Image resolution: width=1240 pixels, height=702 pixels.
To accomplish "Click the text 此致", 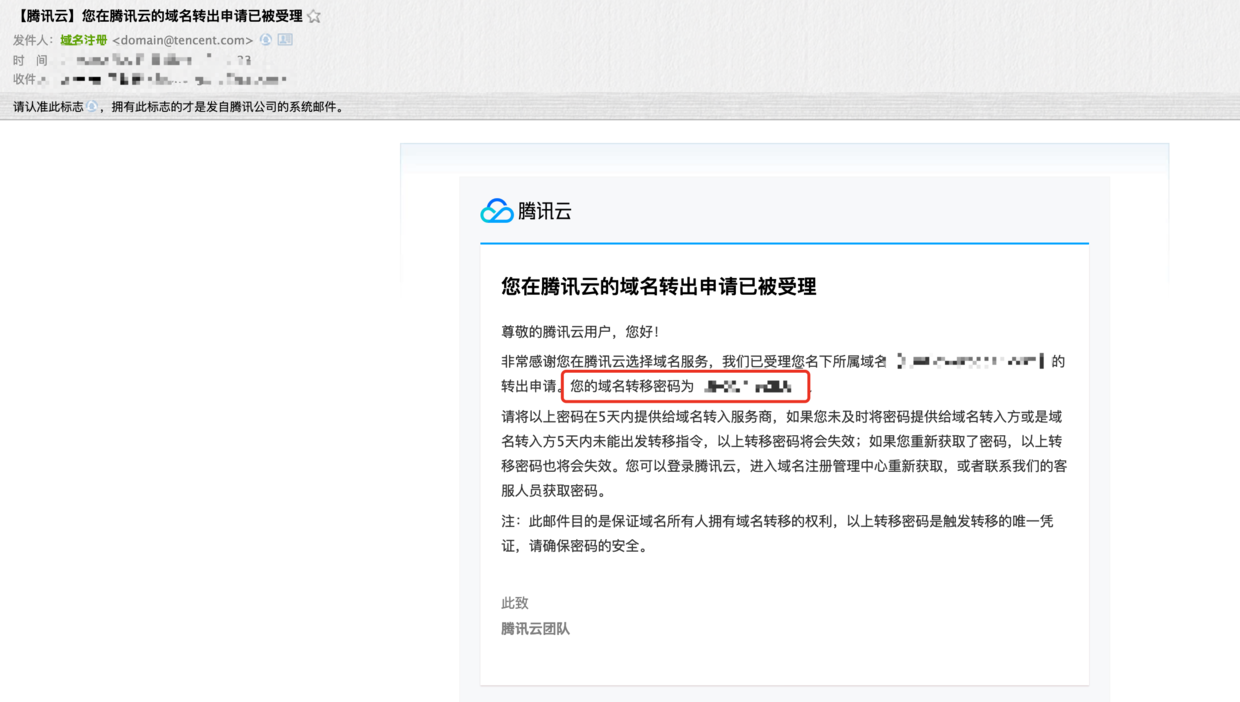I will [515, 603].
